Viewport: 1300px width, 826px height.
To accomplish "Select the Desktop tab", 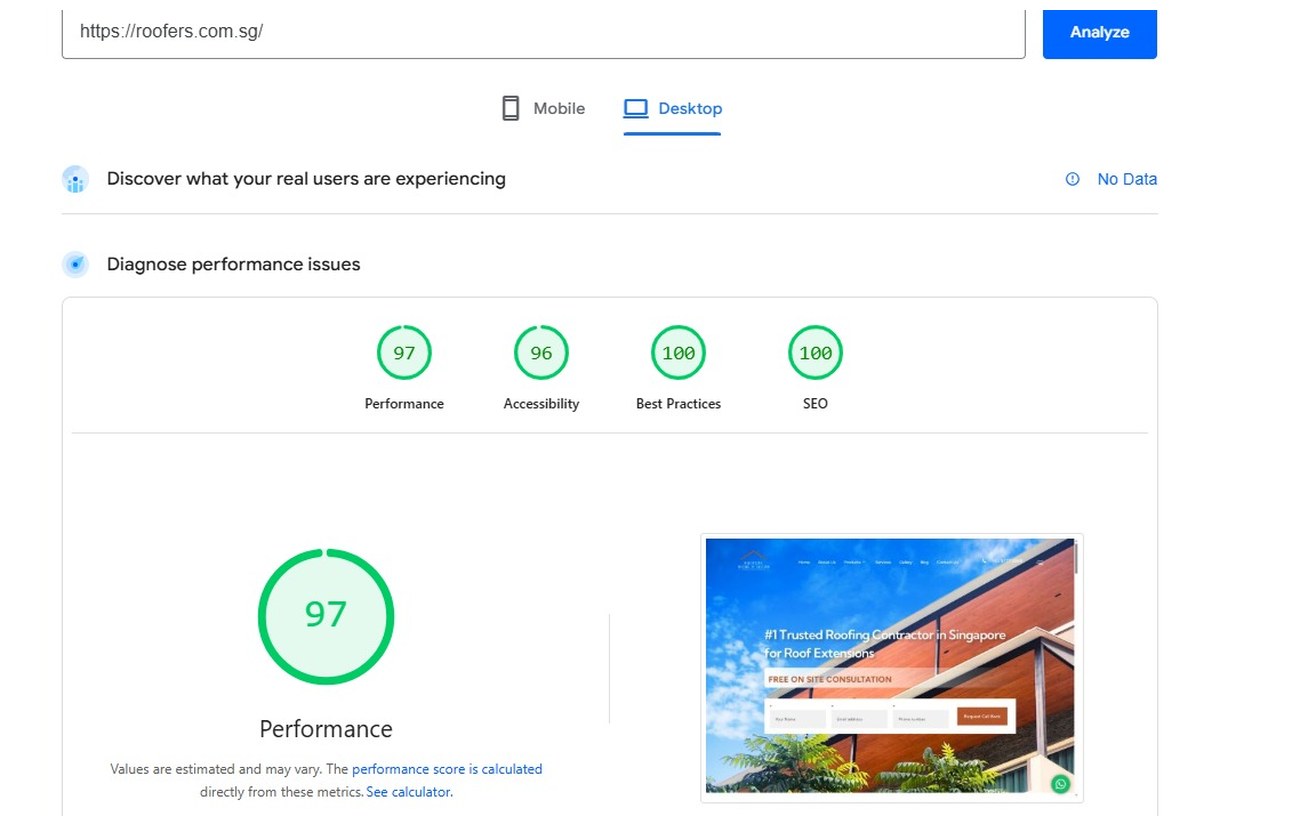I will [672, 108].
